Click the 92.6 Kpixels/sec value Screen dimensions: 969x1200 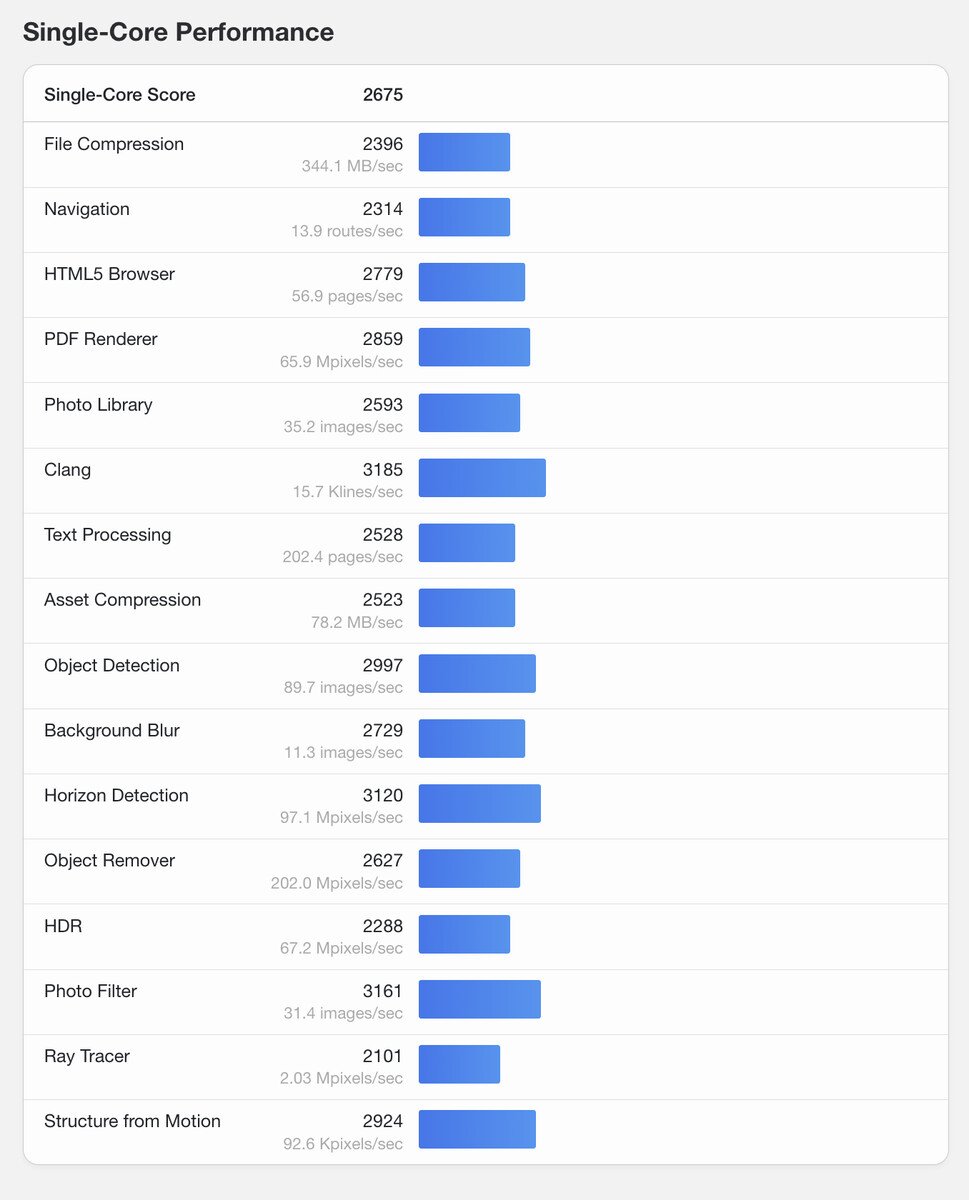pyautogui.click(x=343, y=1143)
